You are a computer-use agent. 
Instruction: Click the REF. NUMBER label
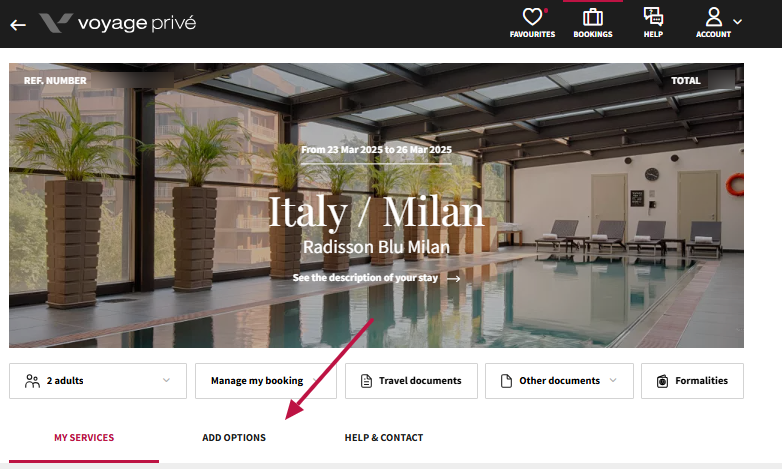point(55,81)
